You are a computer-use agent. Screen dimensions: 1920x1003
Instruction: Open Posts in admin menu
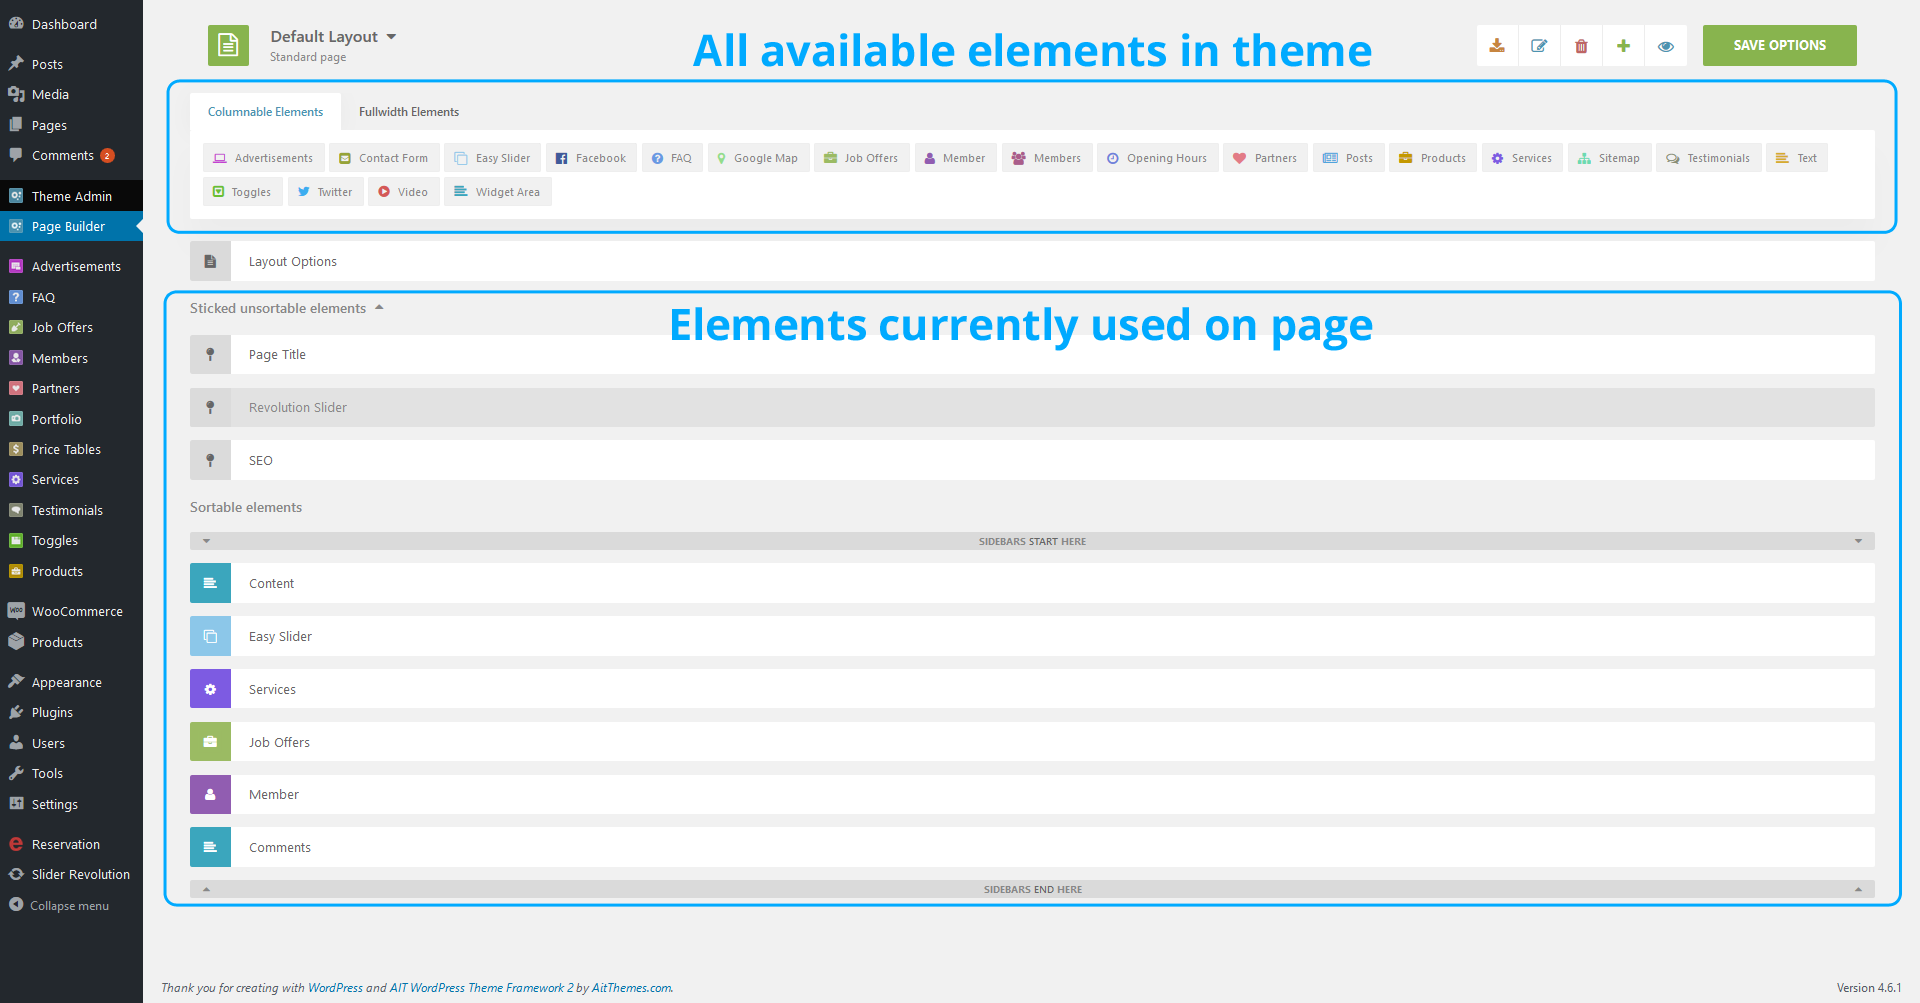pyautogui.click(x=71, y=64)
